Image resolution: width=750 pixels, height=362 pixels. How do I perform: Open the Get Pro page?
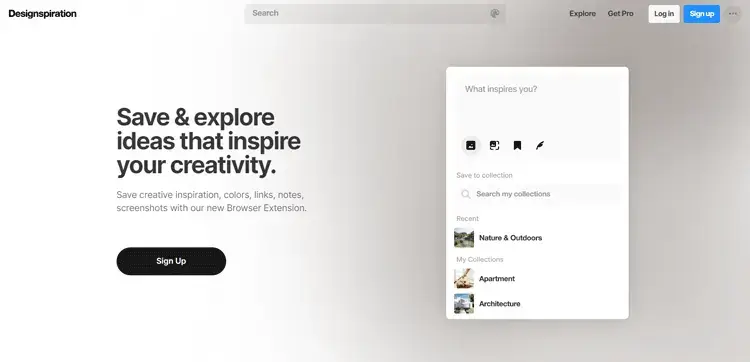[x=620, y=13]
